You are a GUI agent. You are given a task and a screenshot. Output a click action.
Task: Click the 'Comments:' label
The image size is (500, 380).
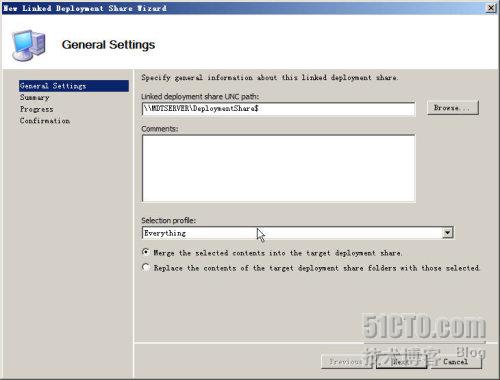(160, 129)
